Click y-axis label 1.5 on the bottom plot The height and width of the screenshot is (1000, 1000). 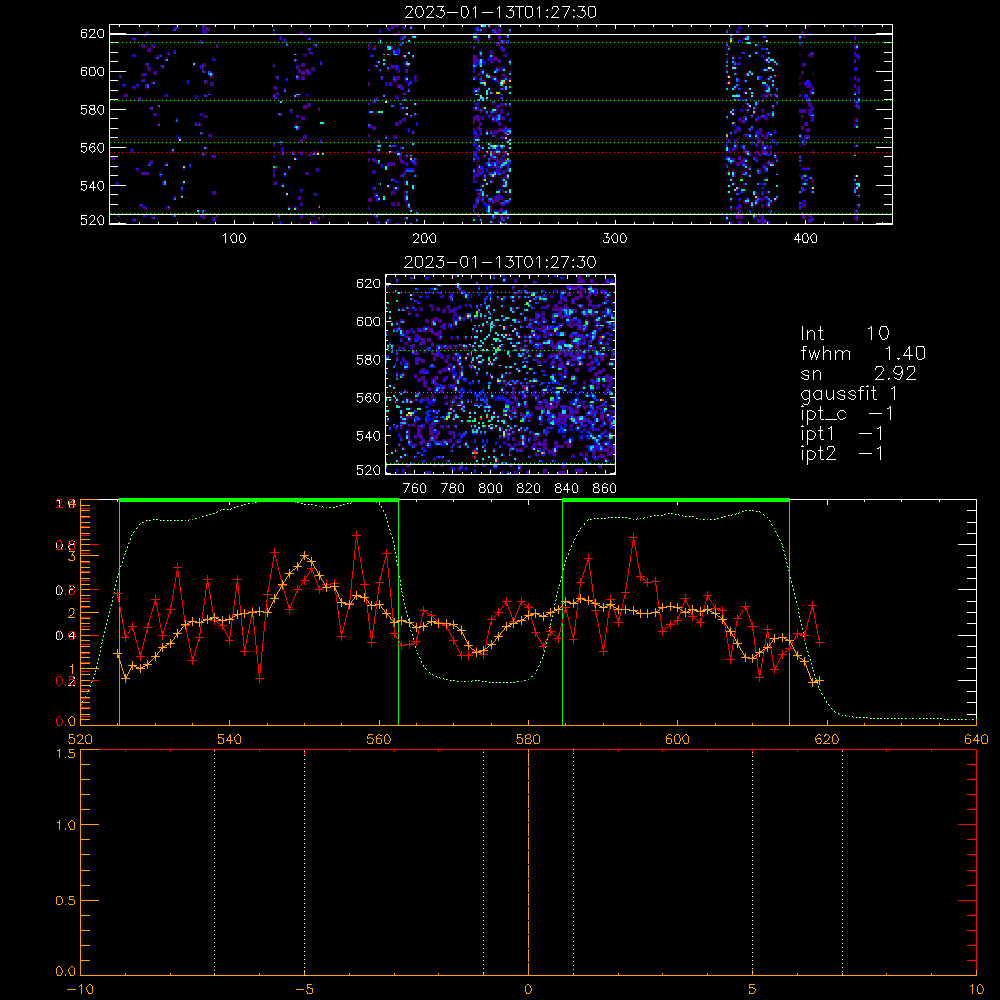click(x=66, y=754)
